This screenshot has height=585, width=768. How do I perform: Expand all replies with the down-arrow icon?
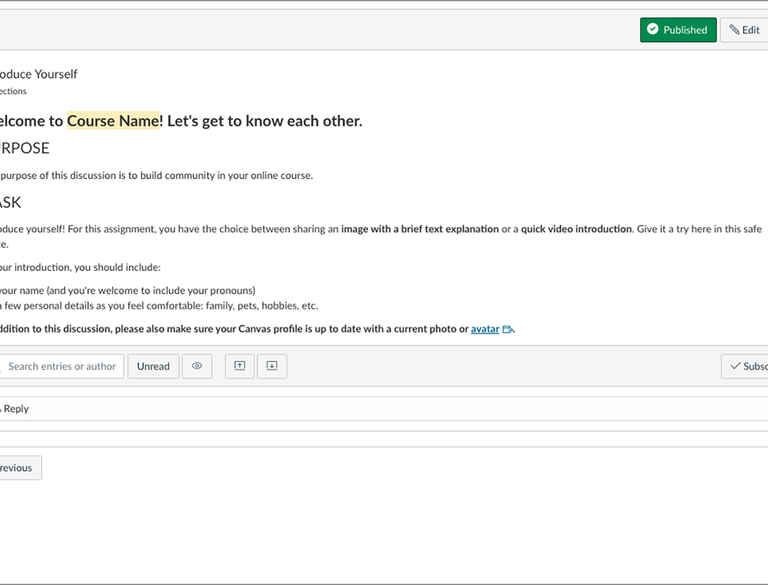point(272,366)
